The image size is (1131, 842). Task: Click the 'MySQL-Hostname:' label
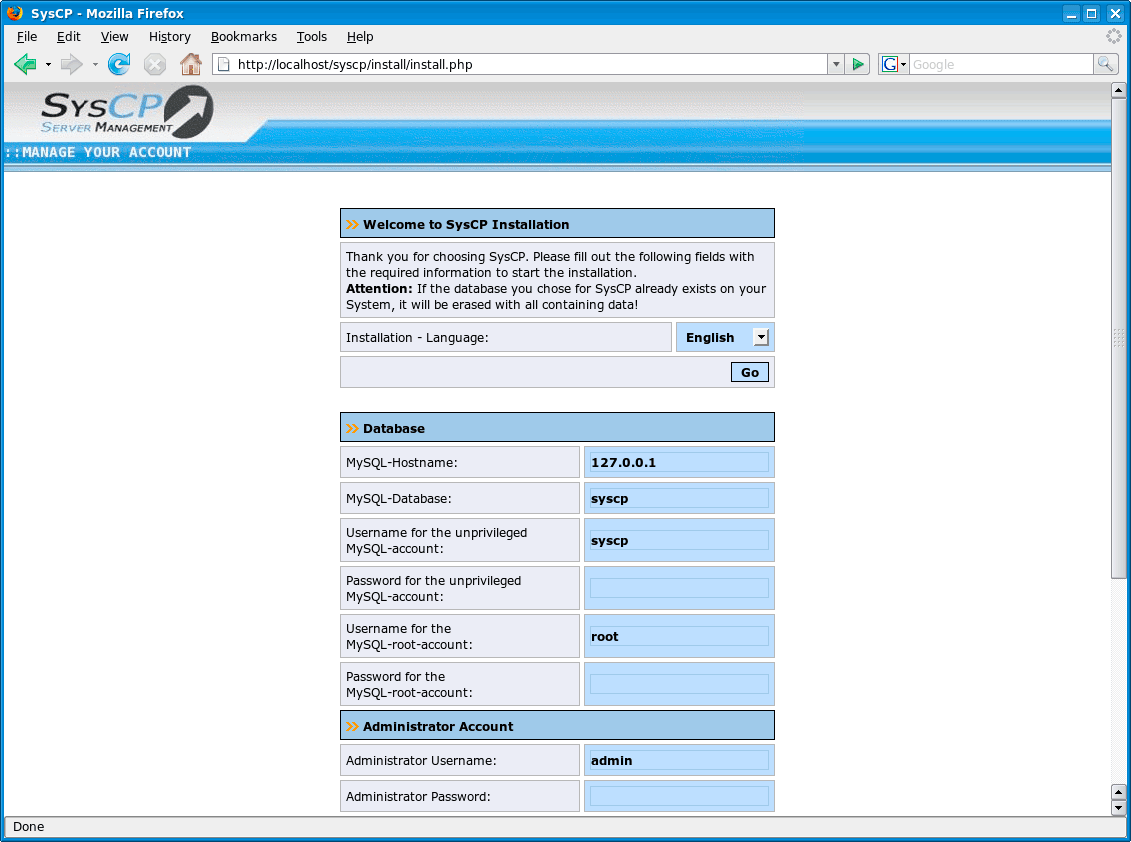(x=402, y=462)
